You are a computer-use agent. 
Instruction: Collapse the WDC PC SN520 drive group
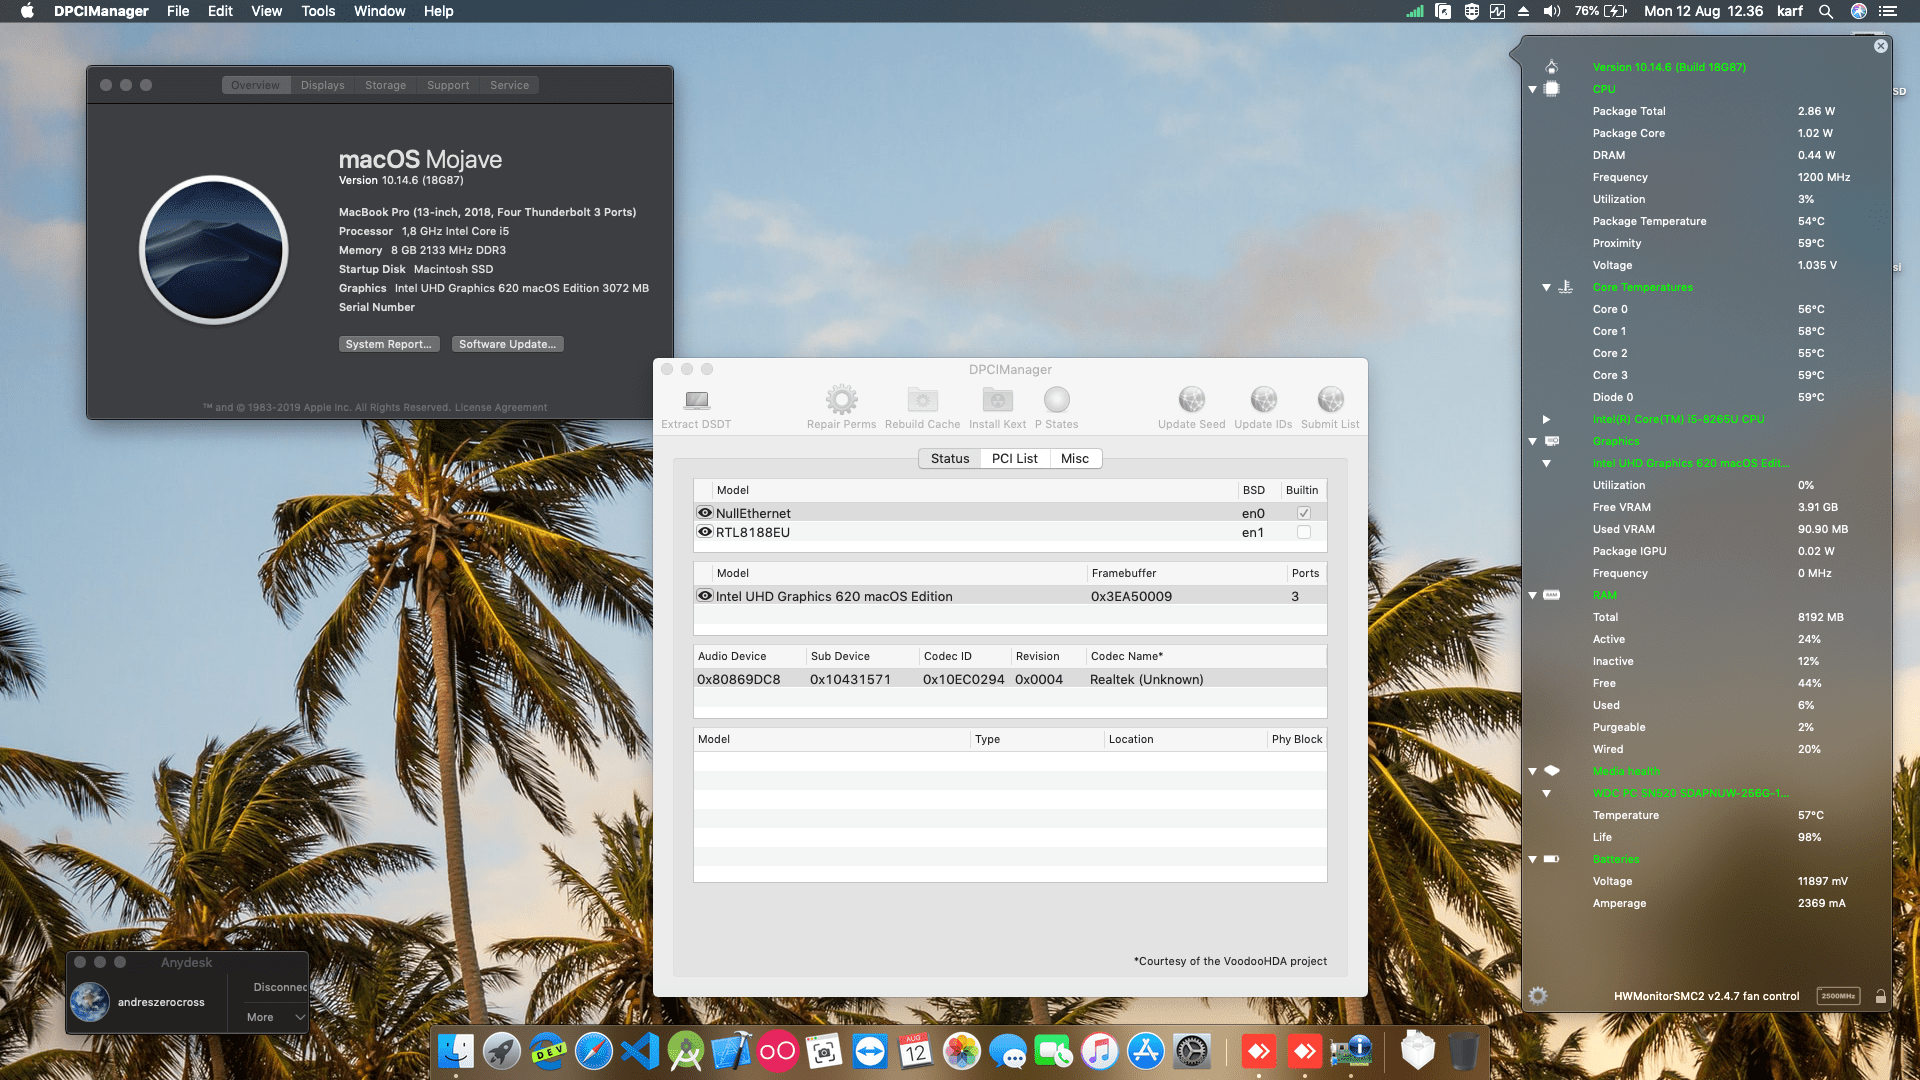tap(1547, 793)
